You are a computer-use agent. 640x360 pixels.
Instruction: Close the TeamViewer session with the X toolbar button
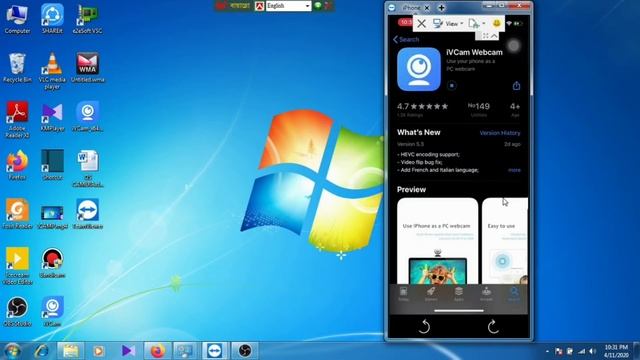point(422,24)
